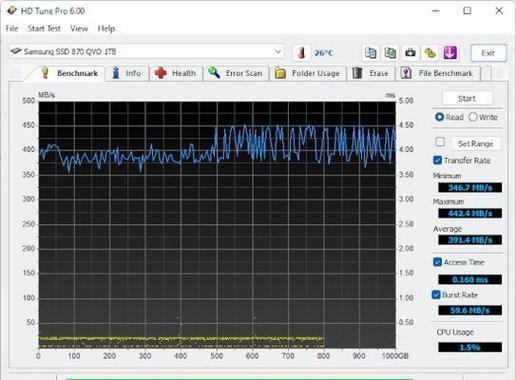Select the Write radio button

[x=483, y=117]
